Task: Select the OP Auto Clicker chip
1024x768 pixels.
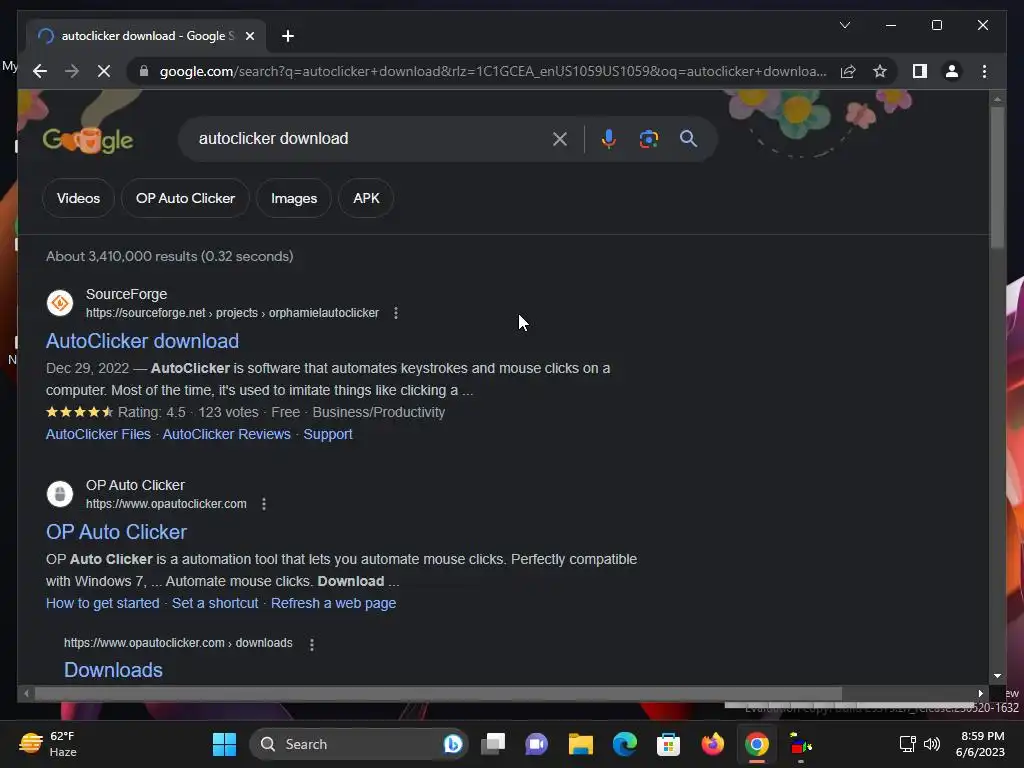Action: point(185,198)
